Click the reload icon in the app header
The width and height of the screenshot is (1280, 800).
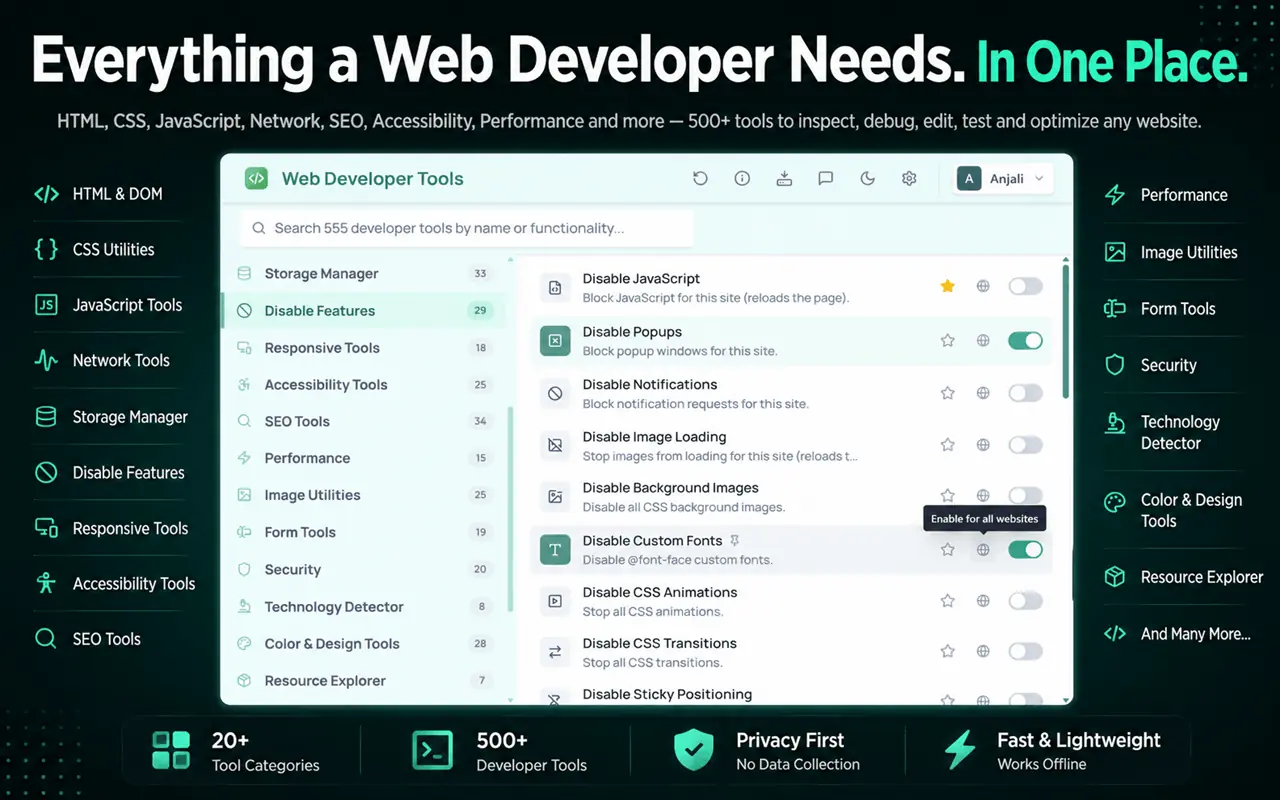pyautogui.click(x=700, y=179)
